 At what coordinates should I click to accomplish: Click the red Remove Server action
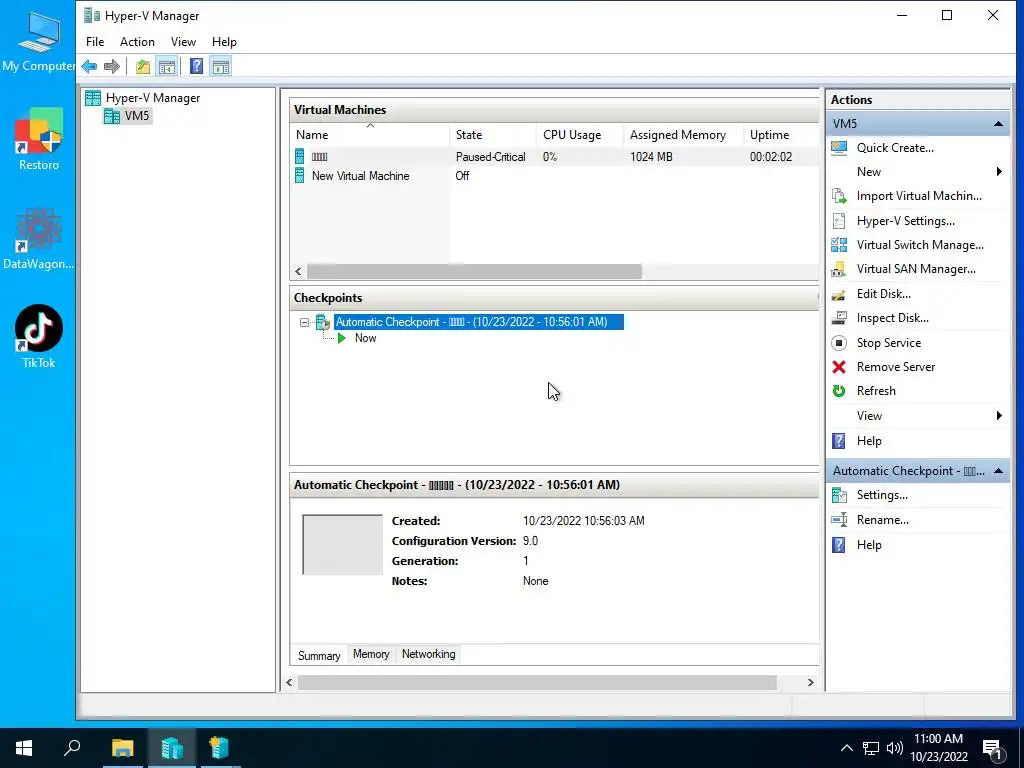[895, 367]
